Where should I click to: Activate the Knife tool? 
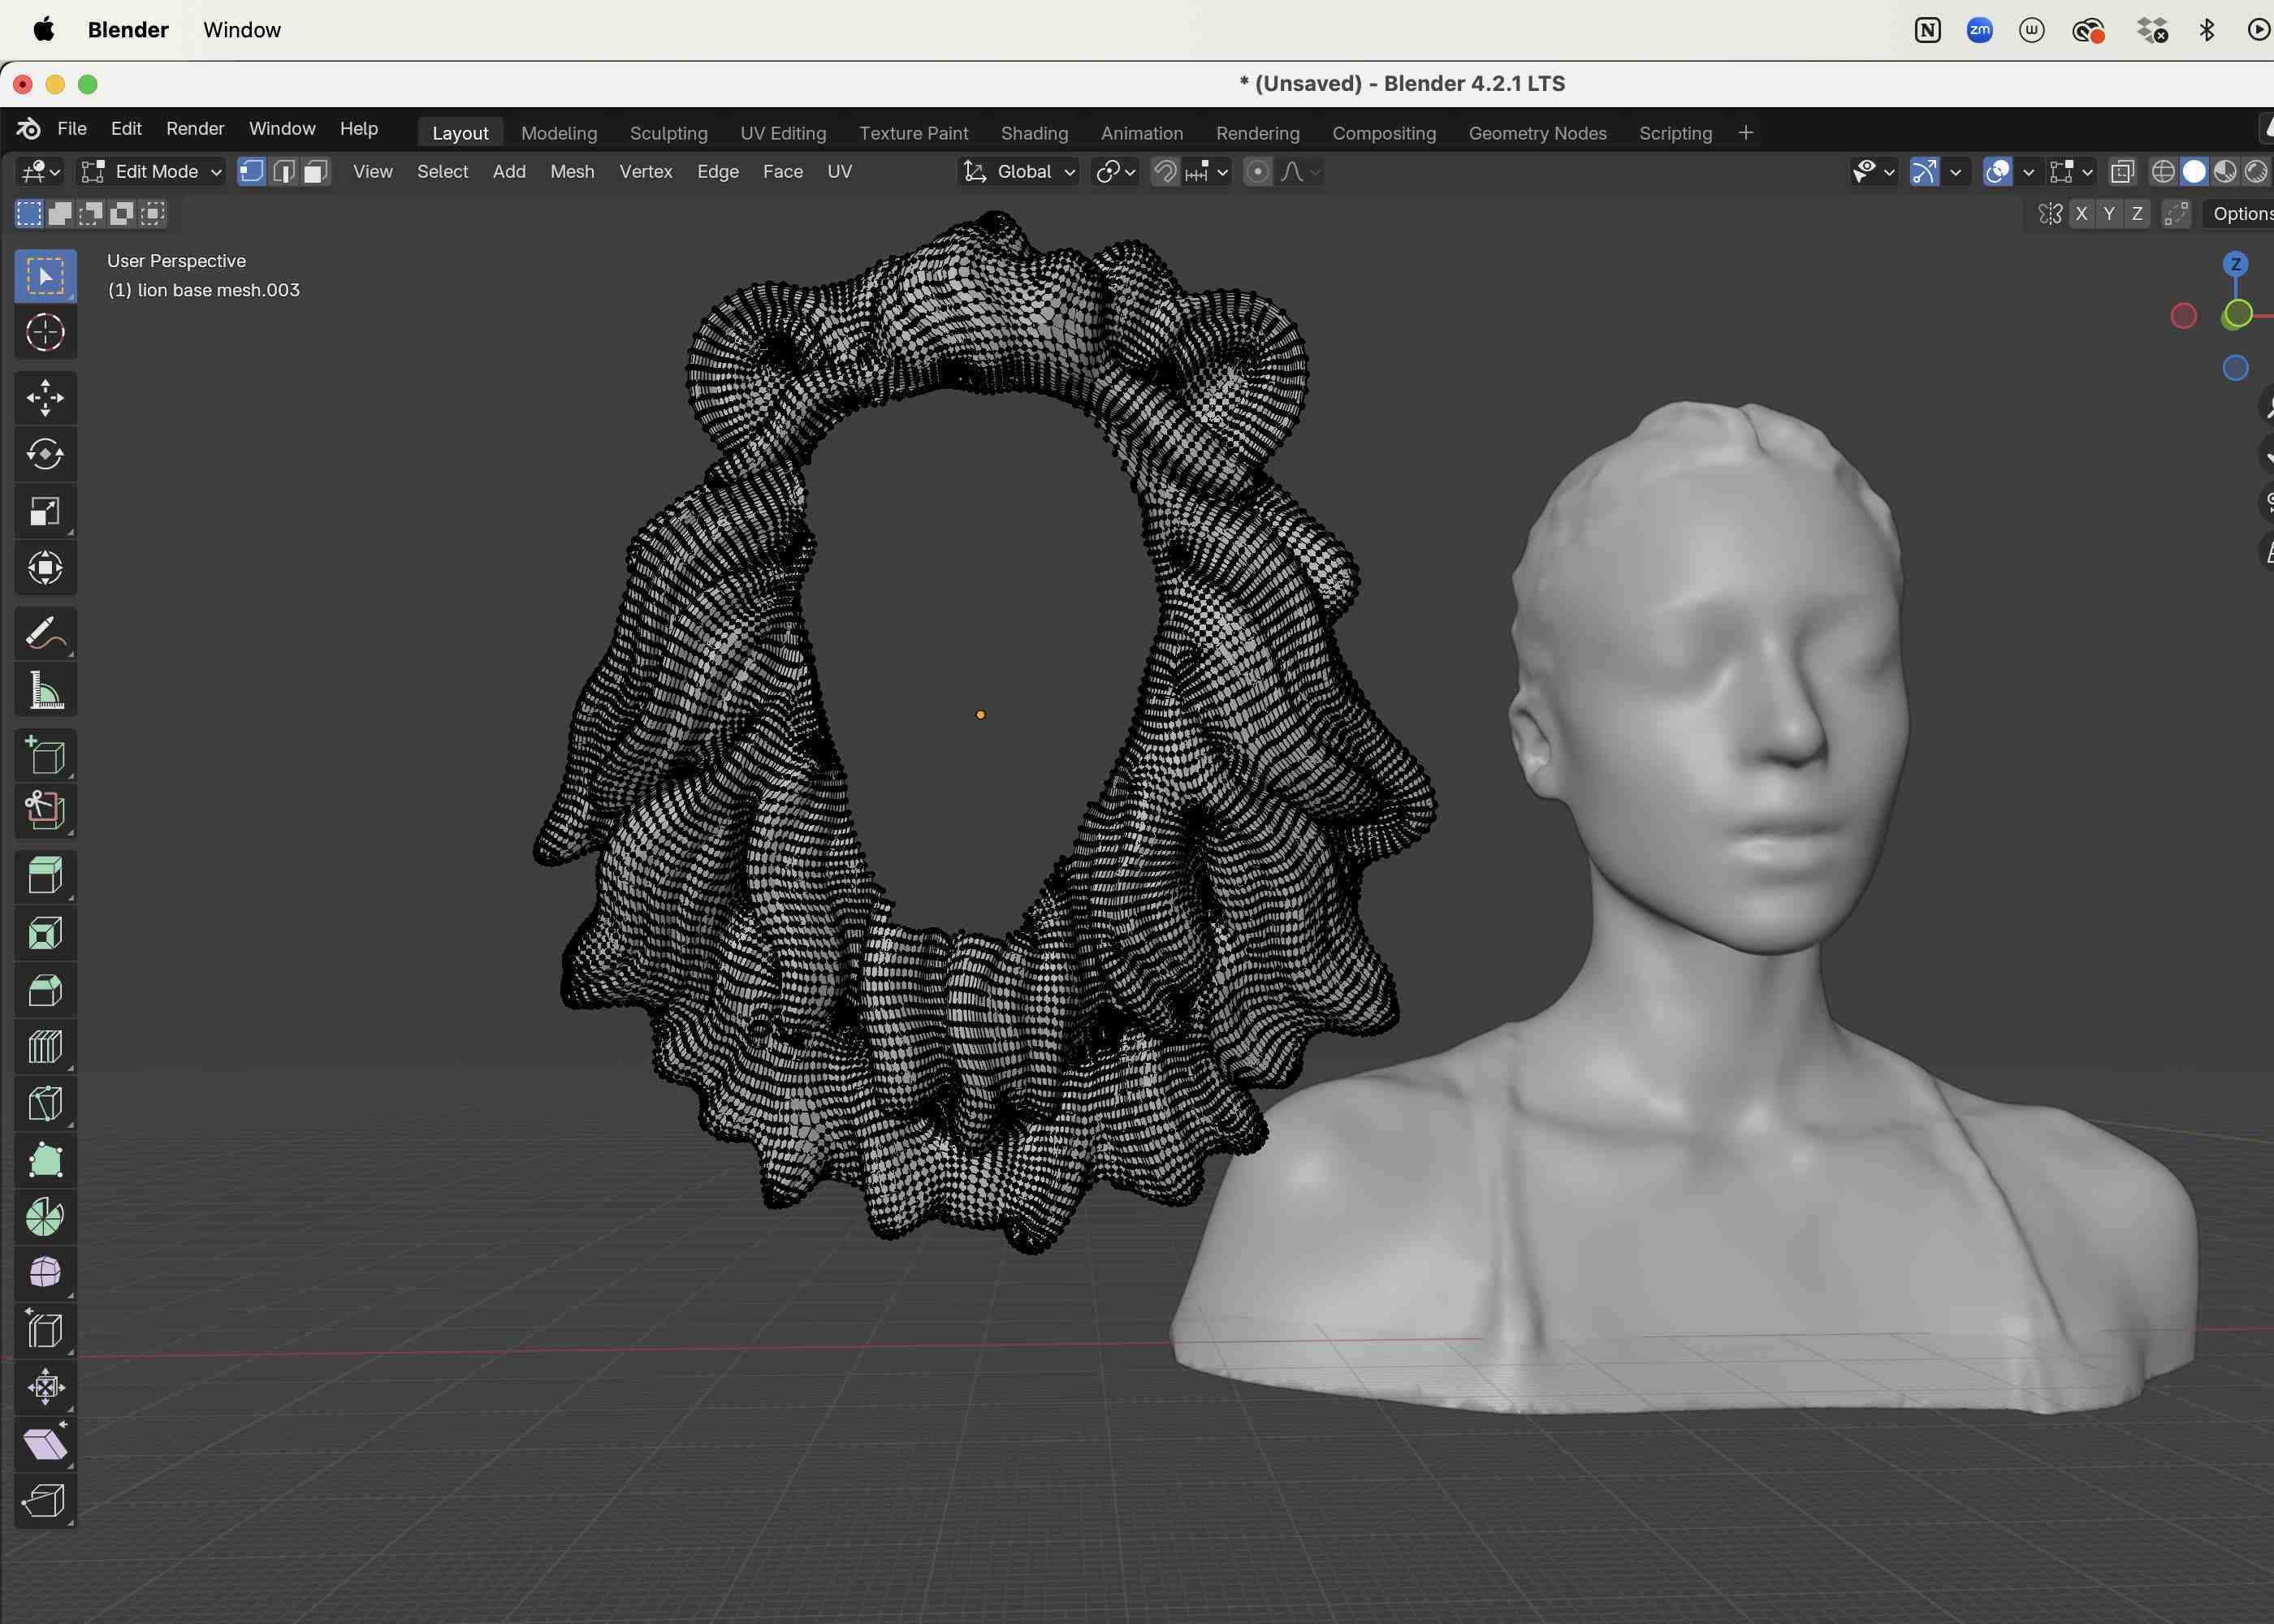click(45, 1104)
